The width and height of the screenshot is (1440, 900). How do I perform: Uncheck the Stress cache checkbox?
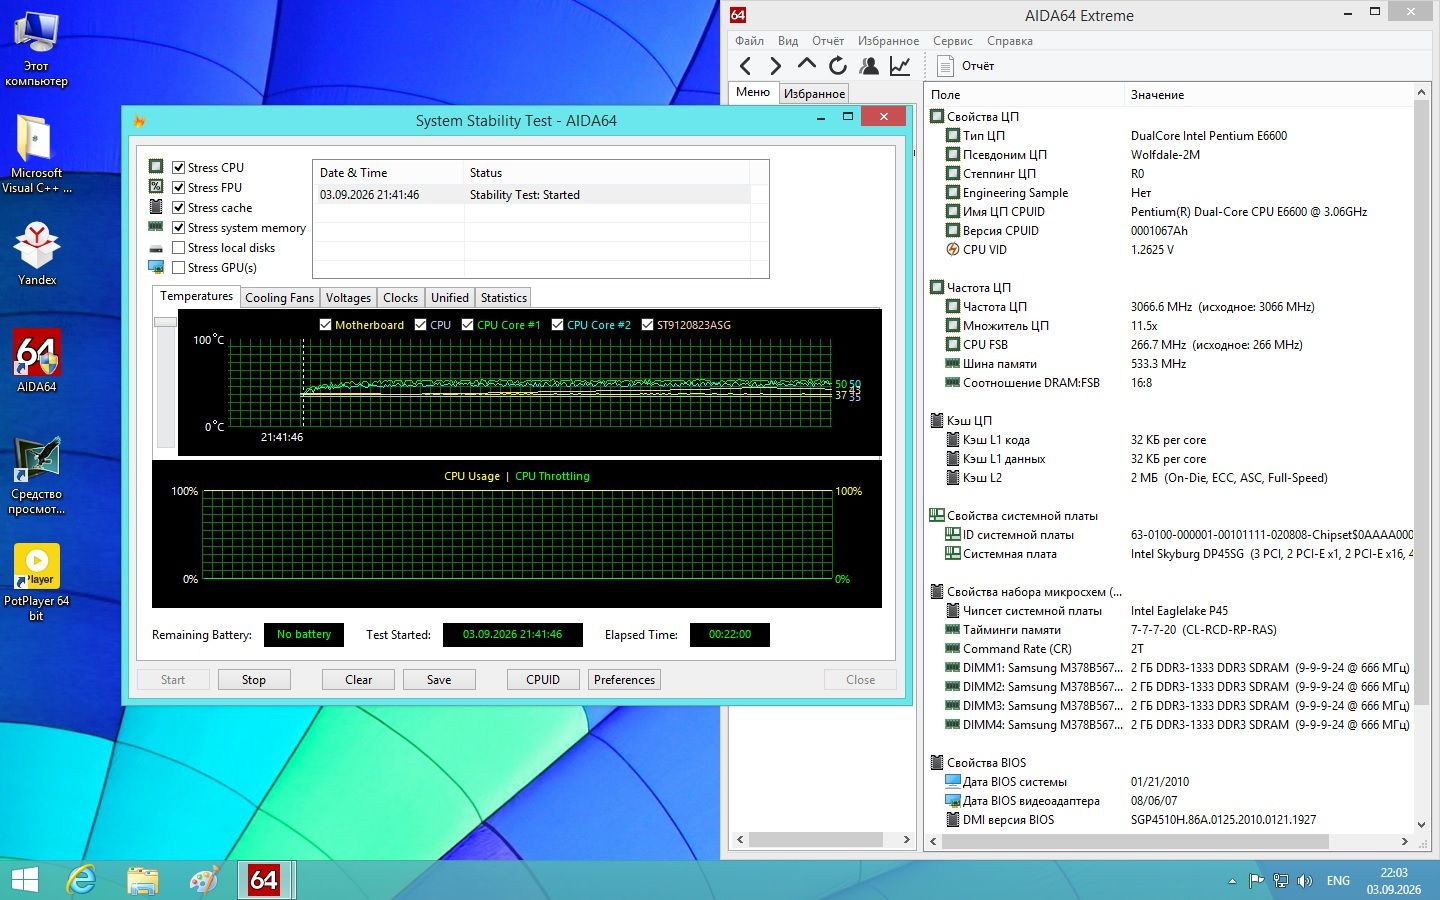pyautogui.click(x=178, y=208)
